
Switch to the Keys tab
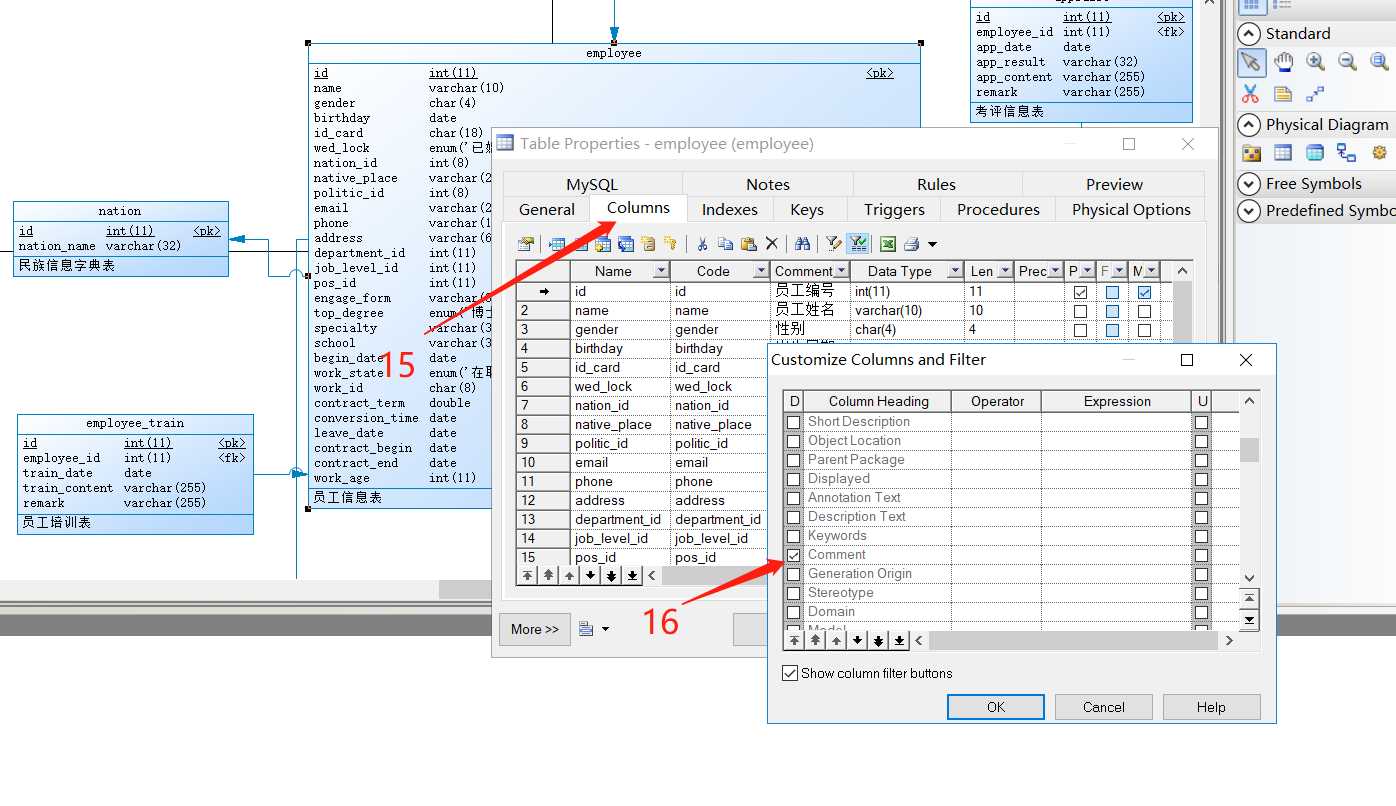(x=807, y=209)
